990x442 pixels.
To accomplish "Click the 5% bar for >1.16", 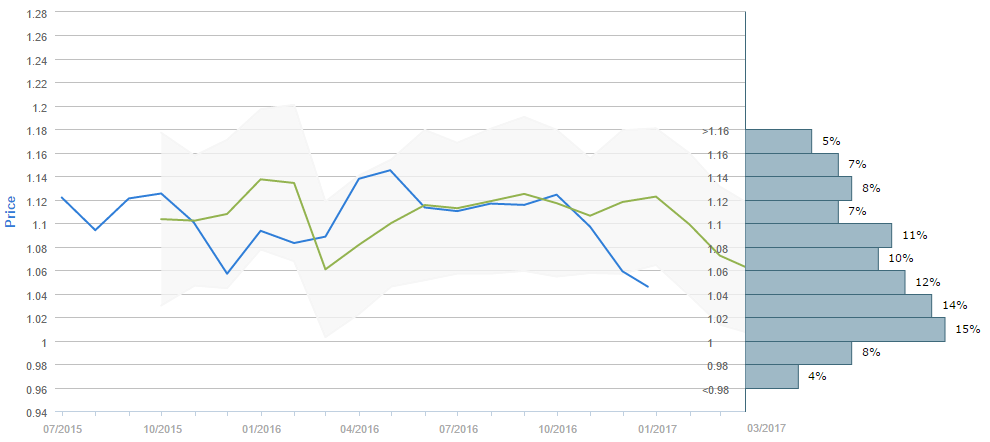I will [x=778, y=141].
